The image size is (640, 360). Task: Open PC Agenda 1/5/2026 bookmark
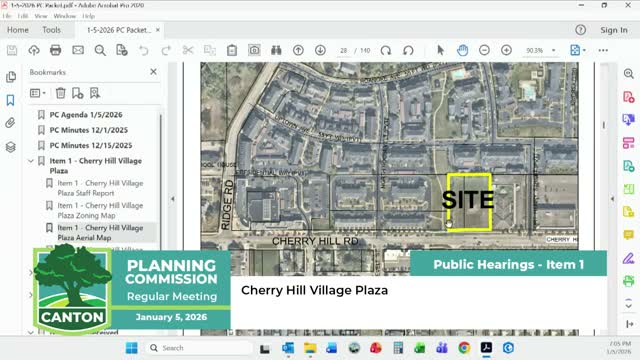tap(86, 115)
